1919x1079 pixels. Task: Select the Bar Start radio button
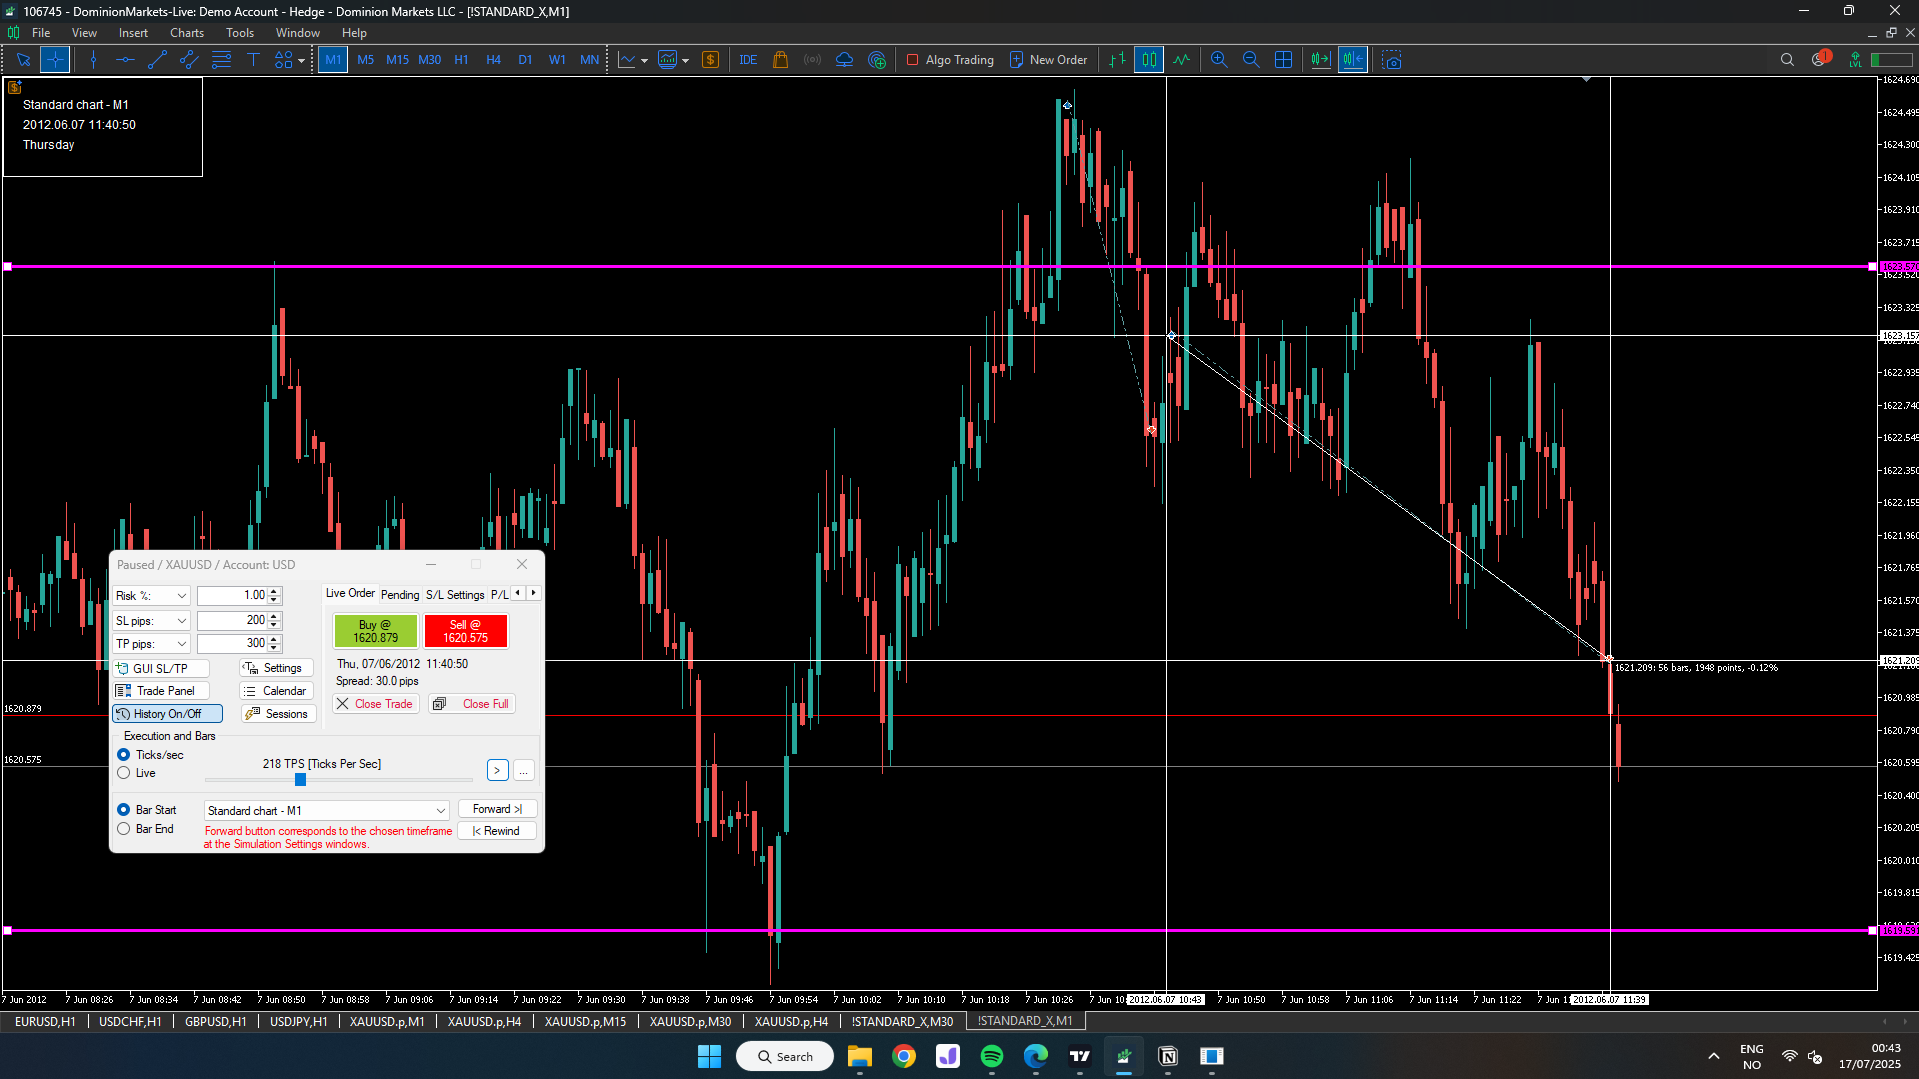[124, 810]
